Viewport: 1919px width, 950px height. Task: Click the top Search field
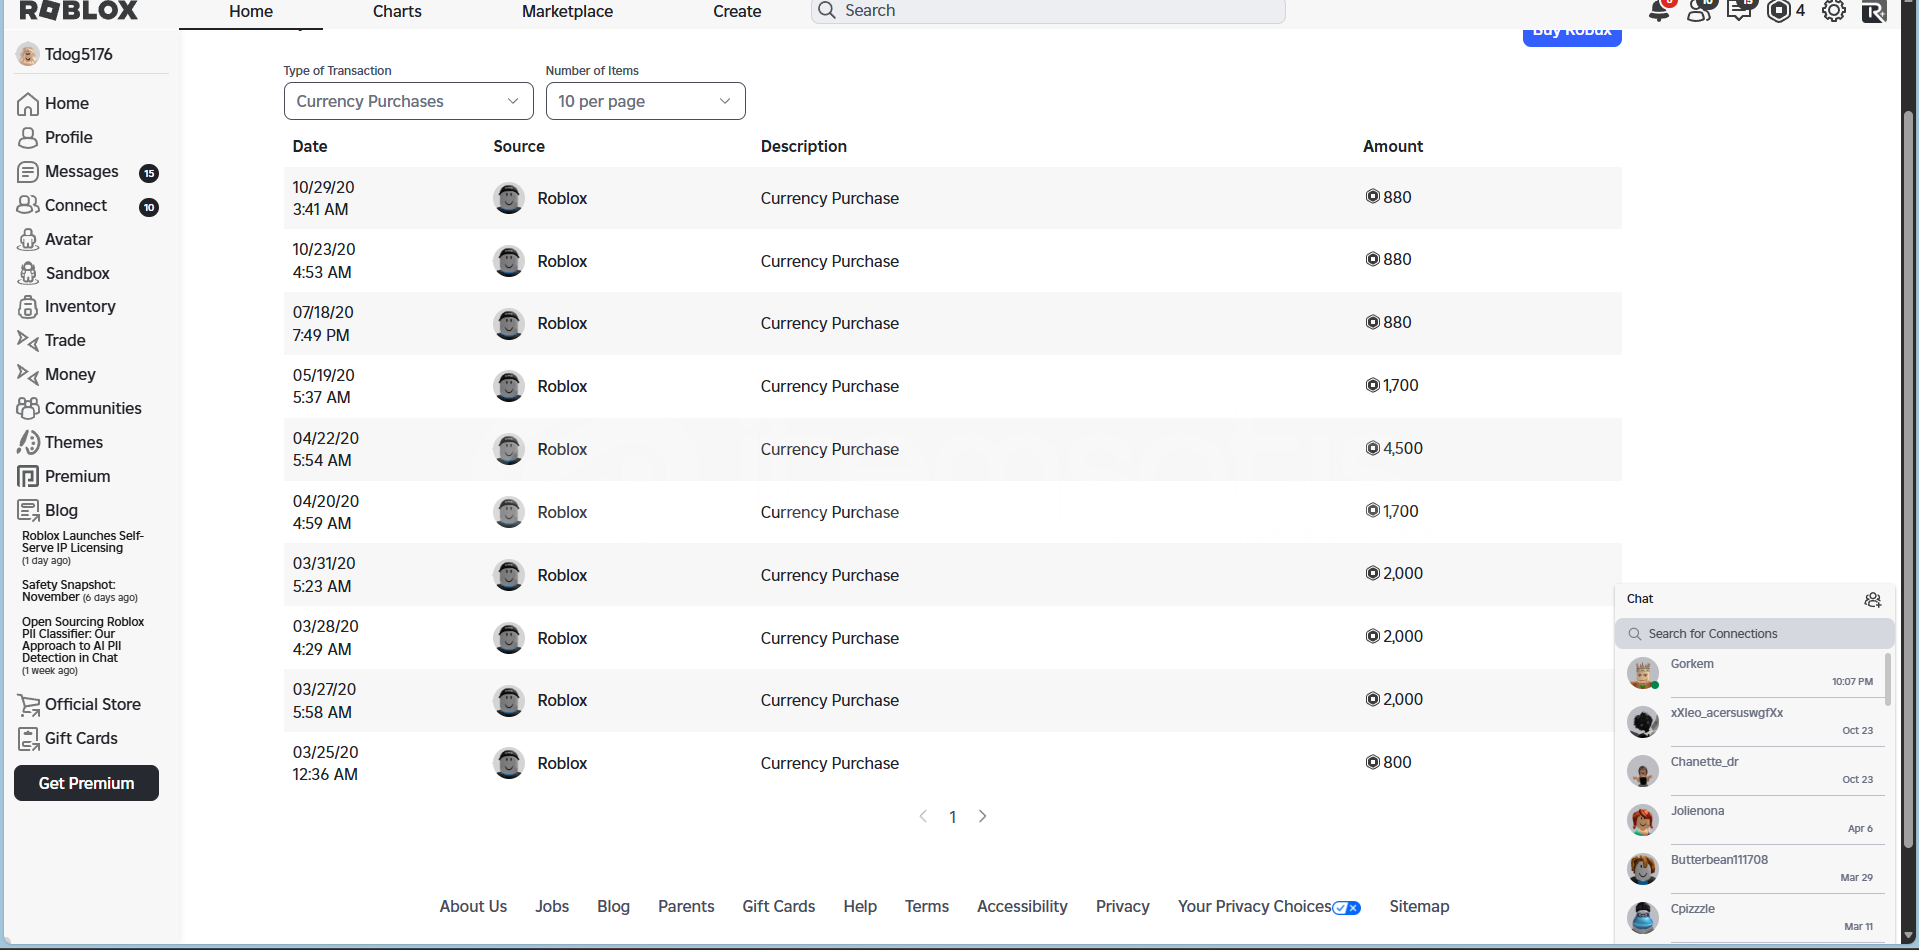point(1048,11)
